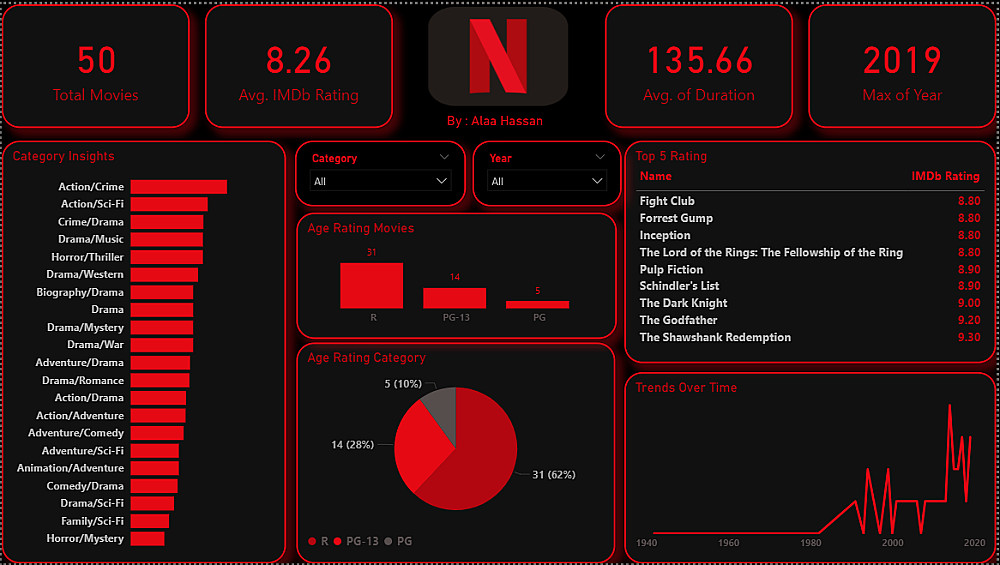1000x565 pixels.
Task: Select the Action/Adventure category bar
Action: click(x=158, y=416)
